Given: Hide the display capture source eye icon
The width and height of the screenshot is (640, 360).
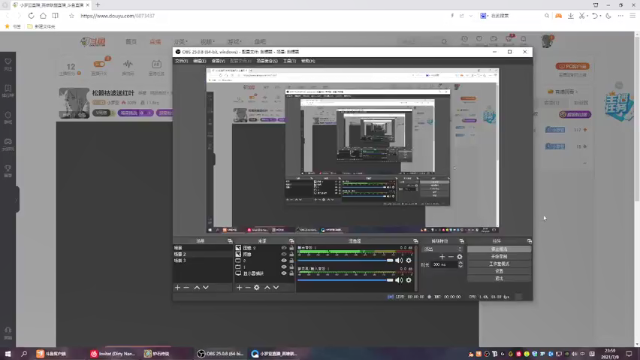Looking at the screenshot, I should click(284, 273).
